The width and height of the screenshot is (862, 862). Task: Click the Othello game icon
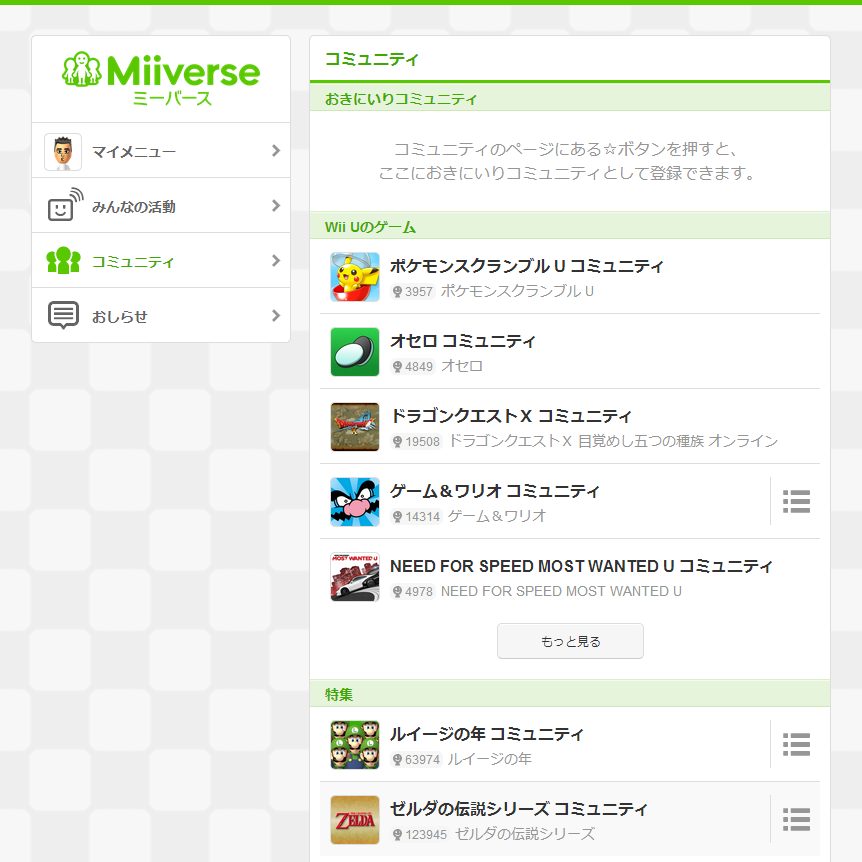click(x=355, y=352)
